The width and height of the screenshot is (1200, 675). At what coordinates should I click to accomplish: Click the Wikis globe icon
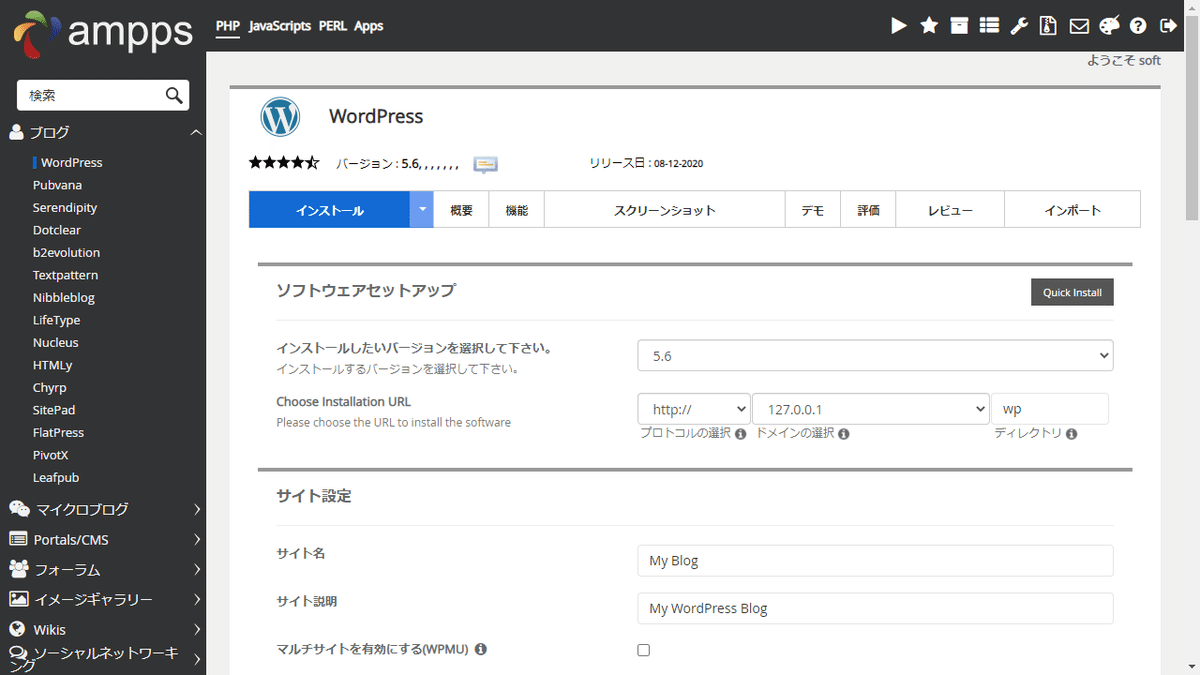coord(17,629)
